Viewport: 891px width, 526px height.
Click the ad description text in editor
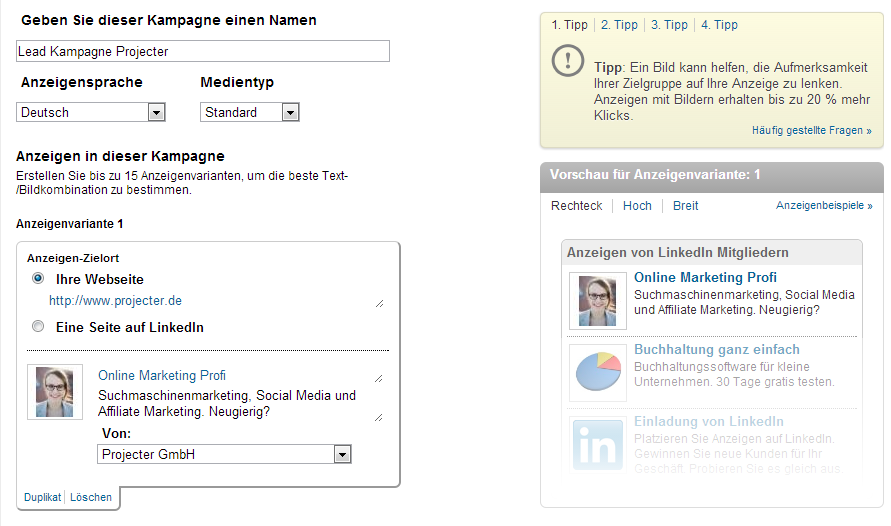[227, 403]
